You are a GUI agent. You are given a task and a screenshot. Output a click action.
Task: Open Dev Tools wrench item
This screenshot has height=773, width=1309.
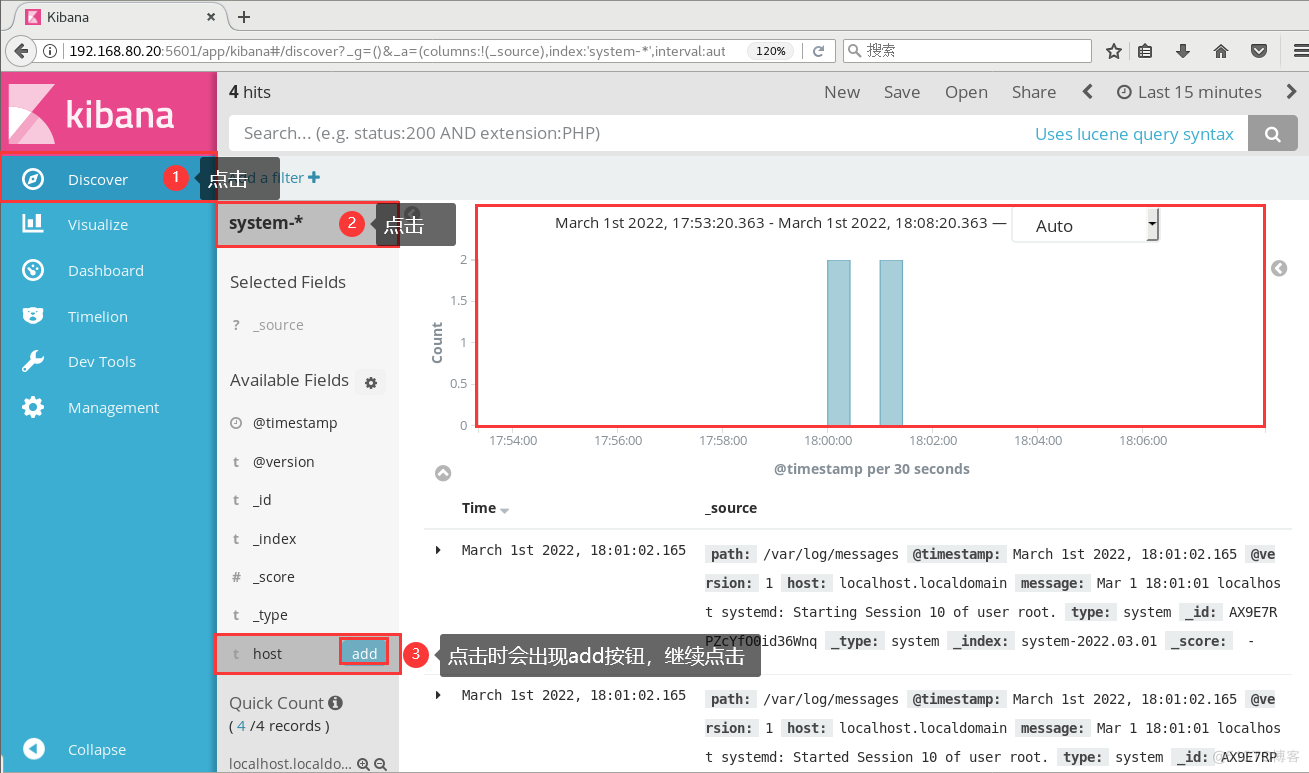101,362
